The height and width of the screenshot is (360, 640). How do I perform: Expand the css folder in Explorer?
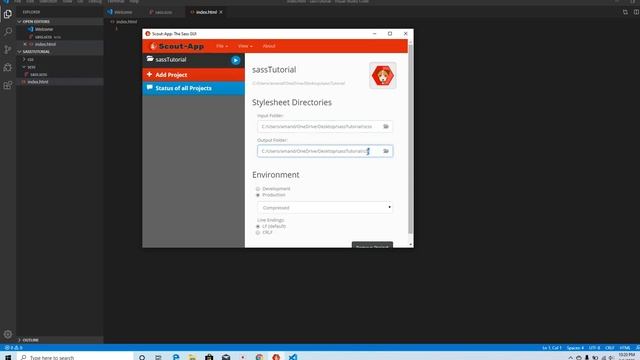pos(30,60)
